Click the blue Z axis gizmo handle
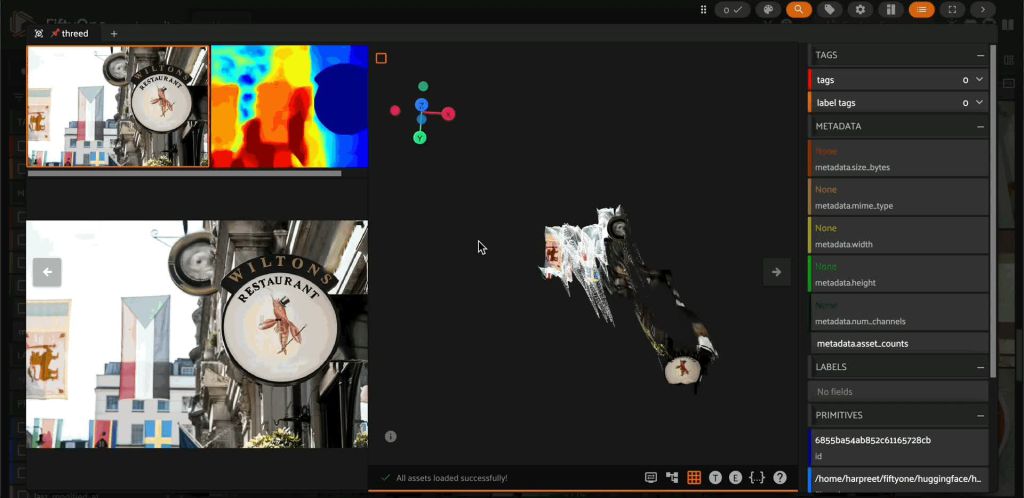Image resolution: width=1024 pixels, height=498 pixels. (421, 104)
